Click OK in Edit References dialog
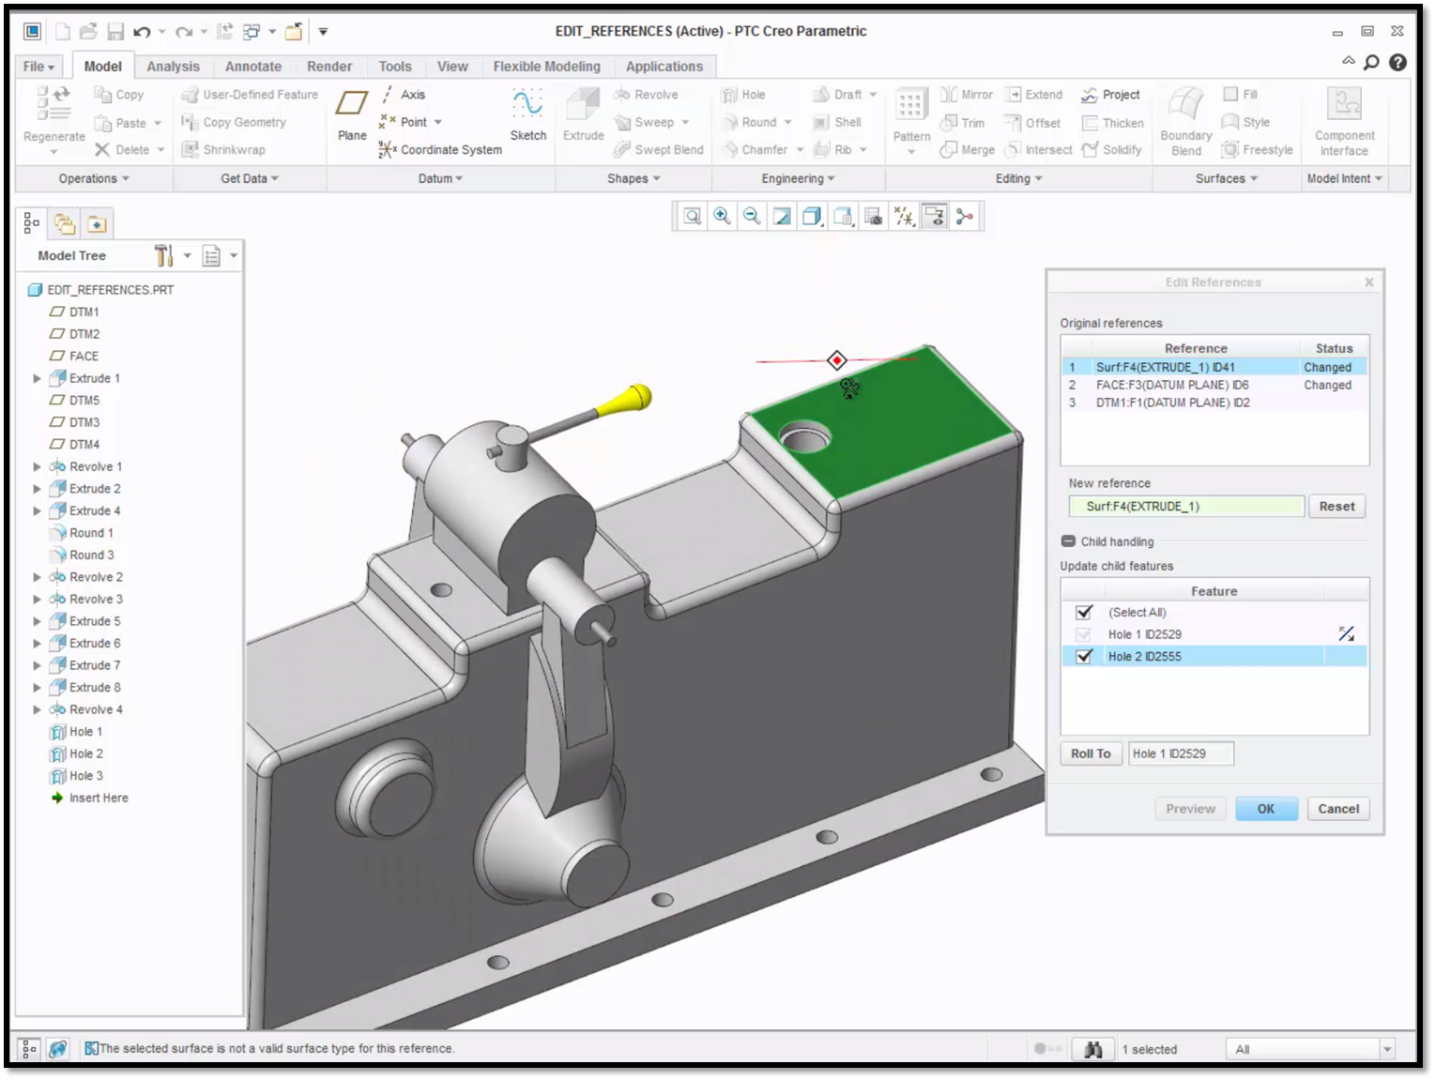The width and height of the screenshot is (1435, 1080). click(1266, 809)
